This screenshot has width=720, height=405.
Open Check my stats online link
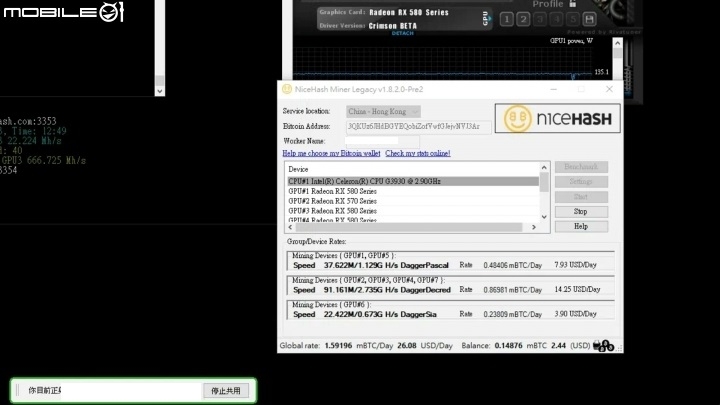pos(418,153)
